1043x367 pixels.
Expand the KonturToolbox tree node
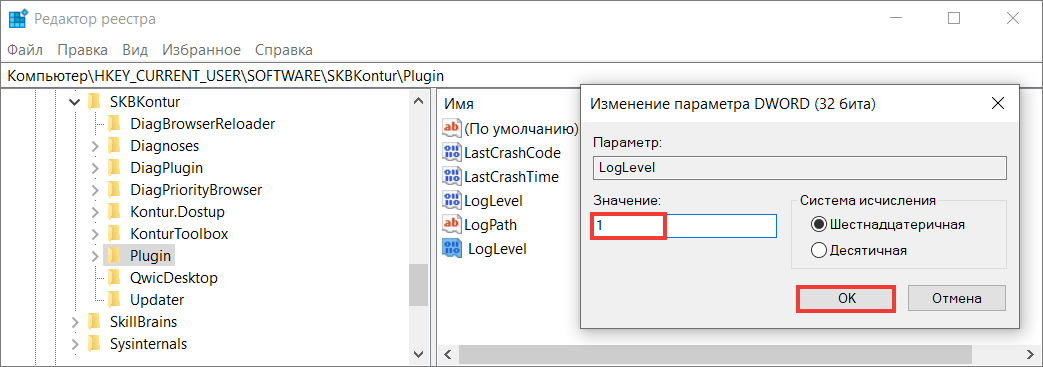[x=95, y=234]
